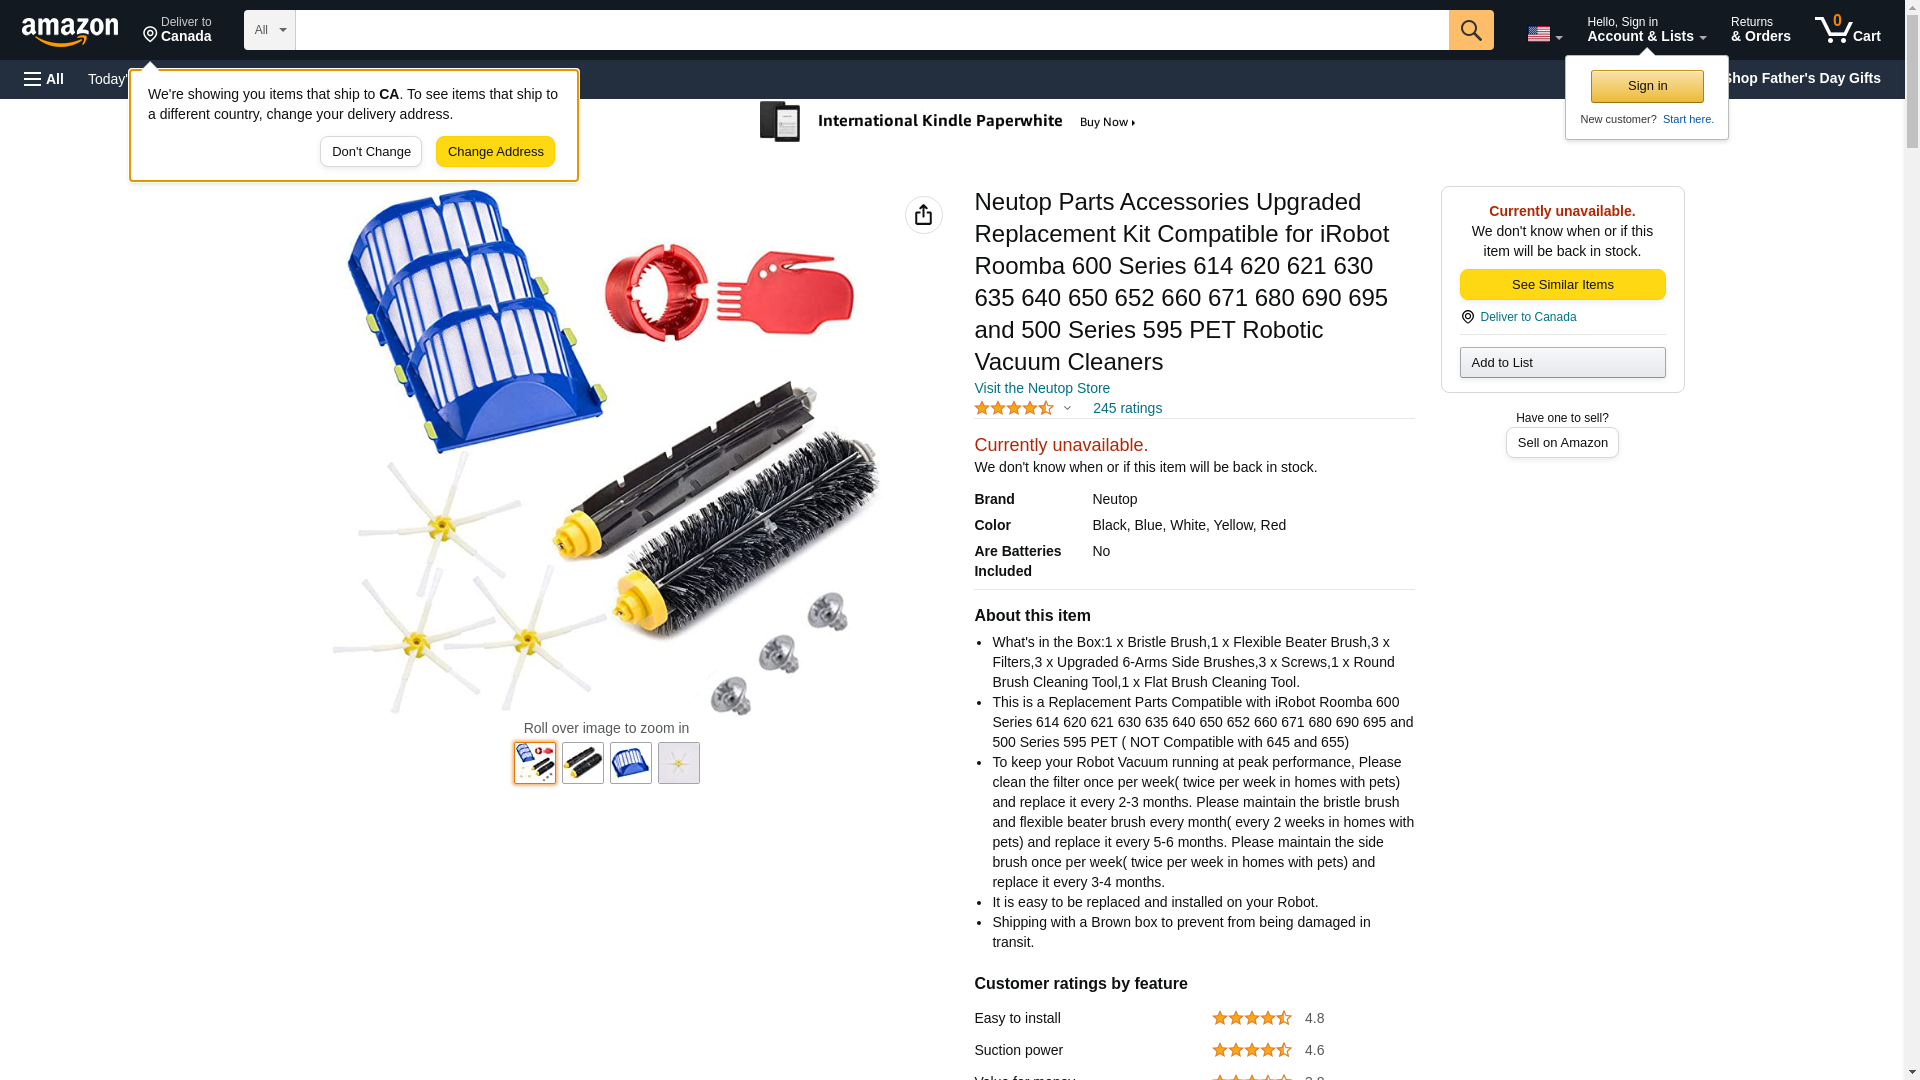
Task: Click the search magnifier Go button
Action: pos(1471,30)
